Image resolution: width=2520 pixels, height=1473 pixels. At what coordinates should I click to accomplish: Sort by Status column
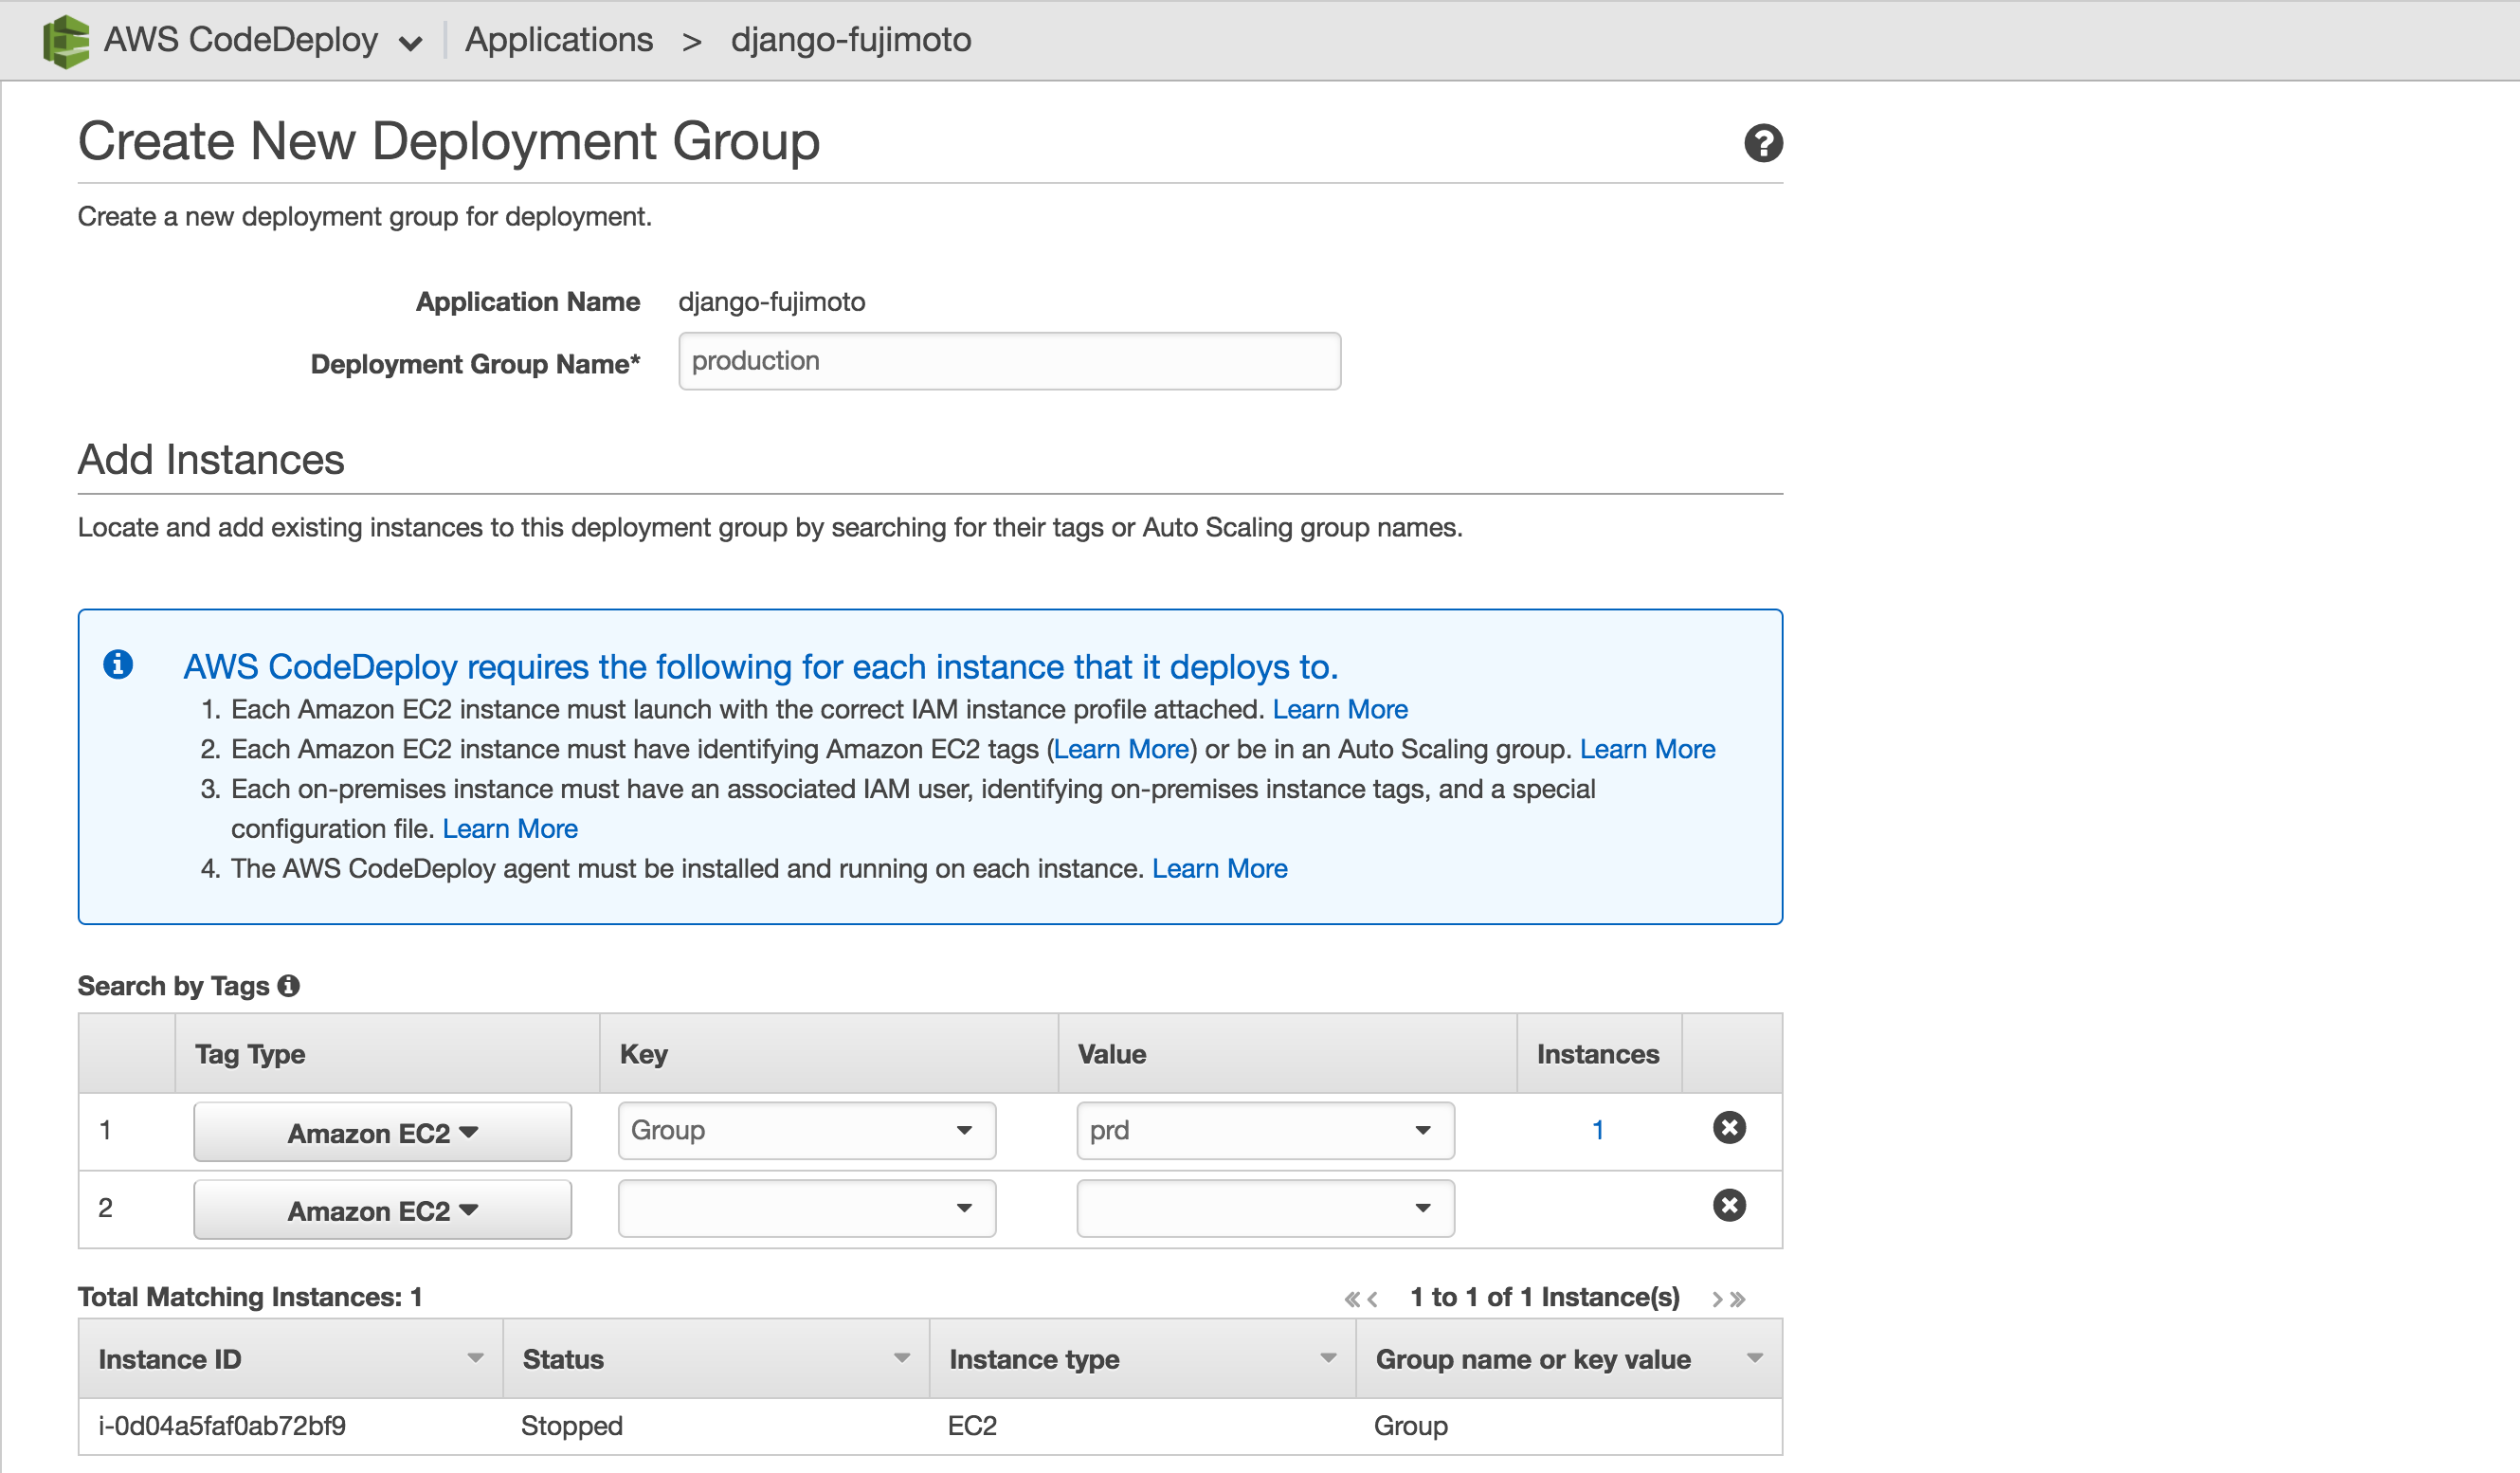(716, 1359)
